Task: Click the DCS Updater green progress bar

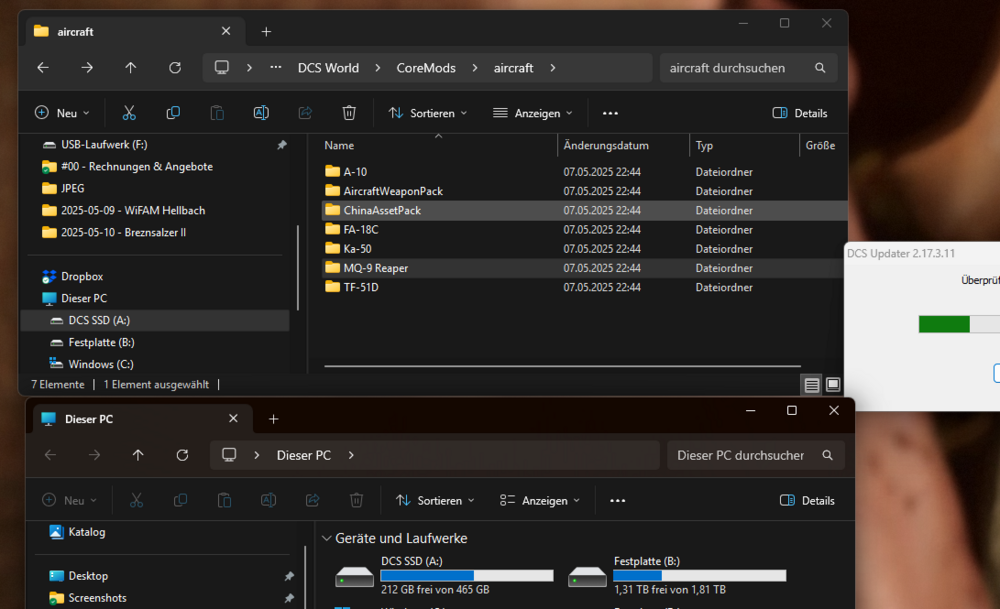Action: [944, 324]
